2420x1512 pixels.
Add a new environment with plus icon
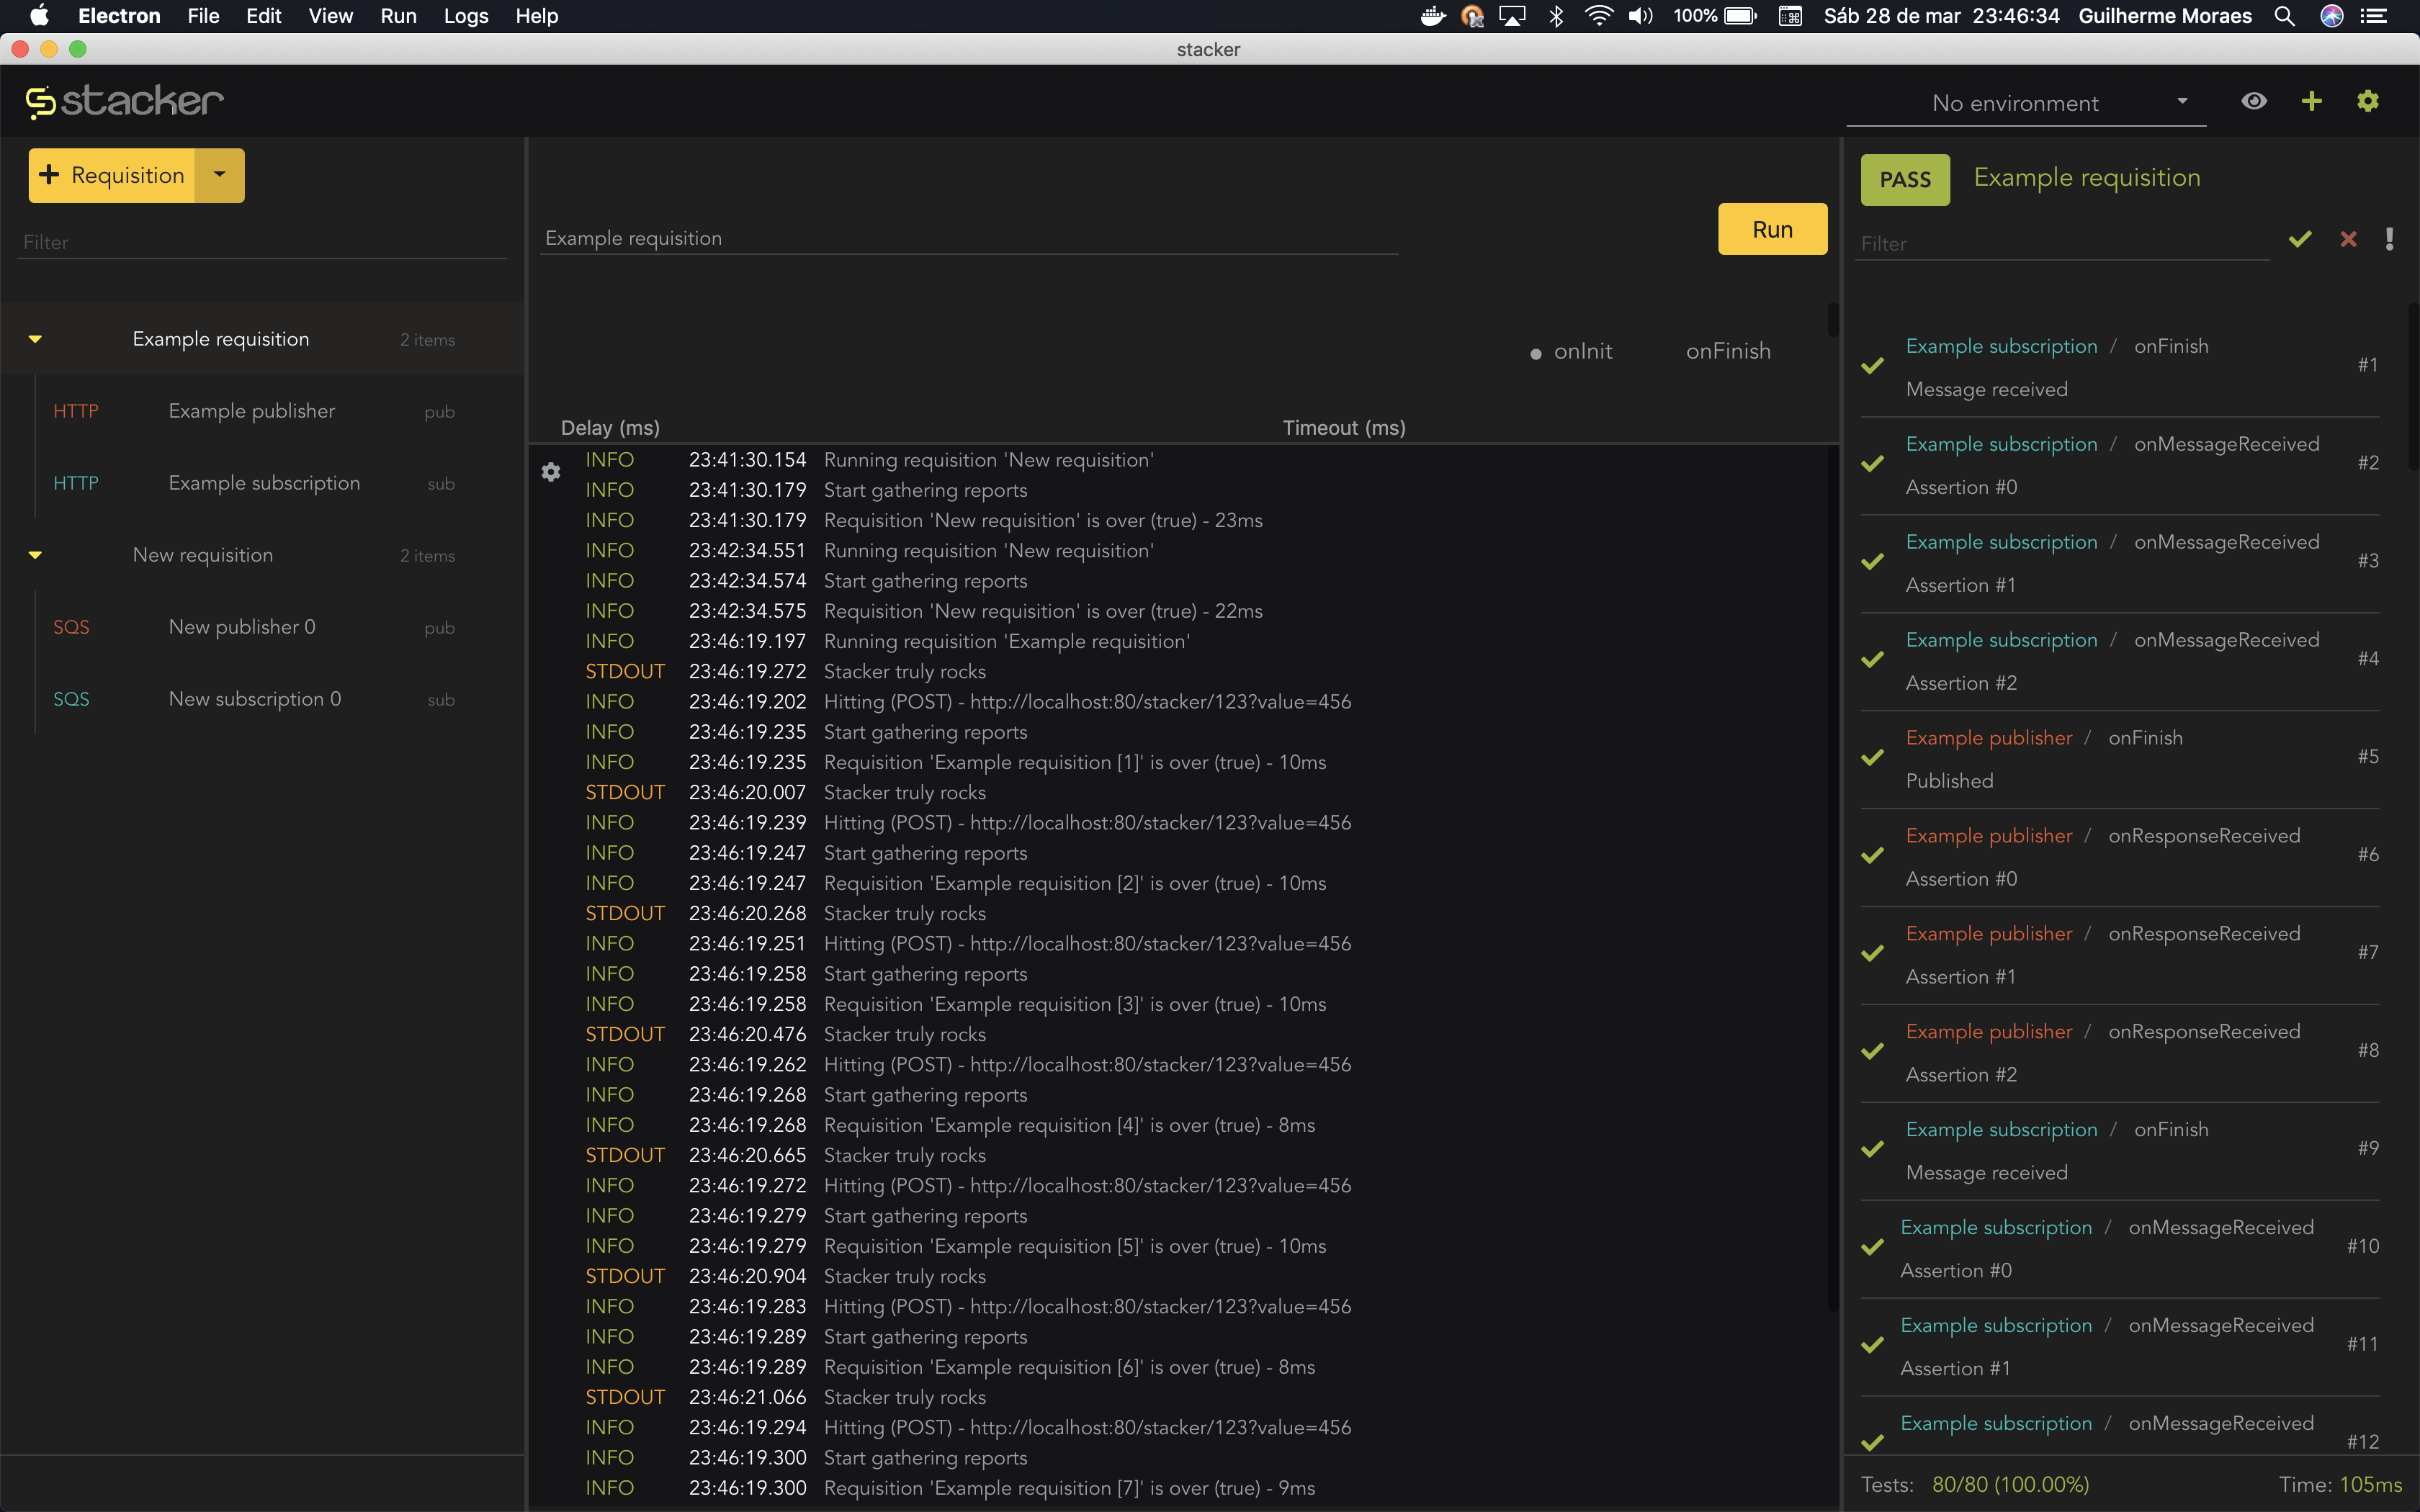click(2311, 101)
